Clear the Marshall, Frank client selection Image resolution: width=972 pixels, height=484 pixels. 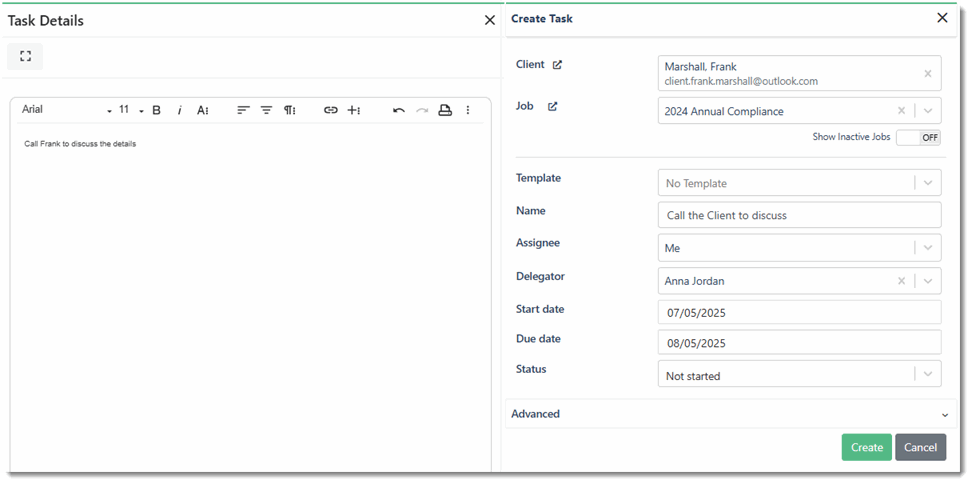928,74
